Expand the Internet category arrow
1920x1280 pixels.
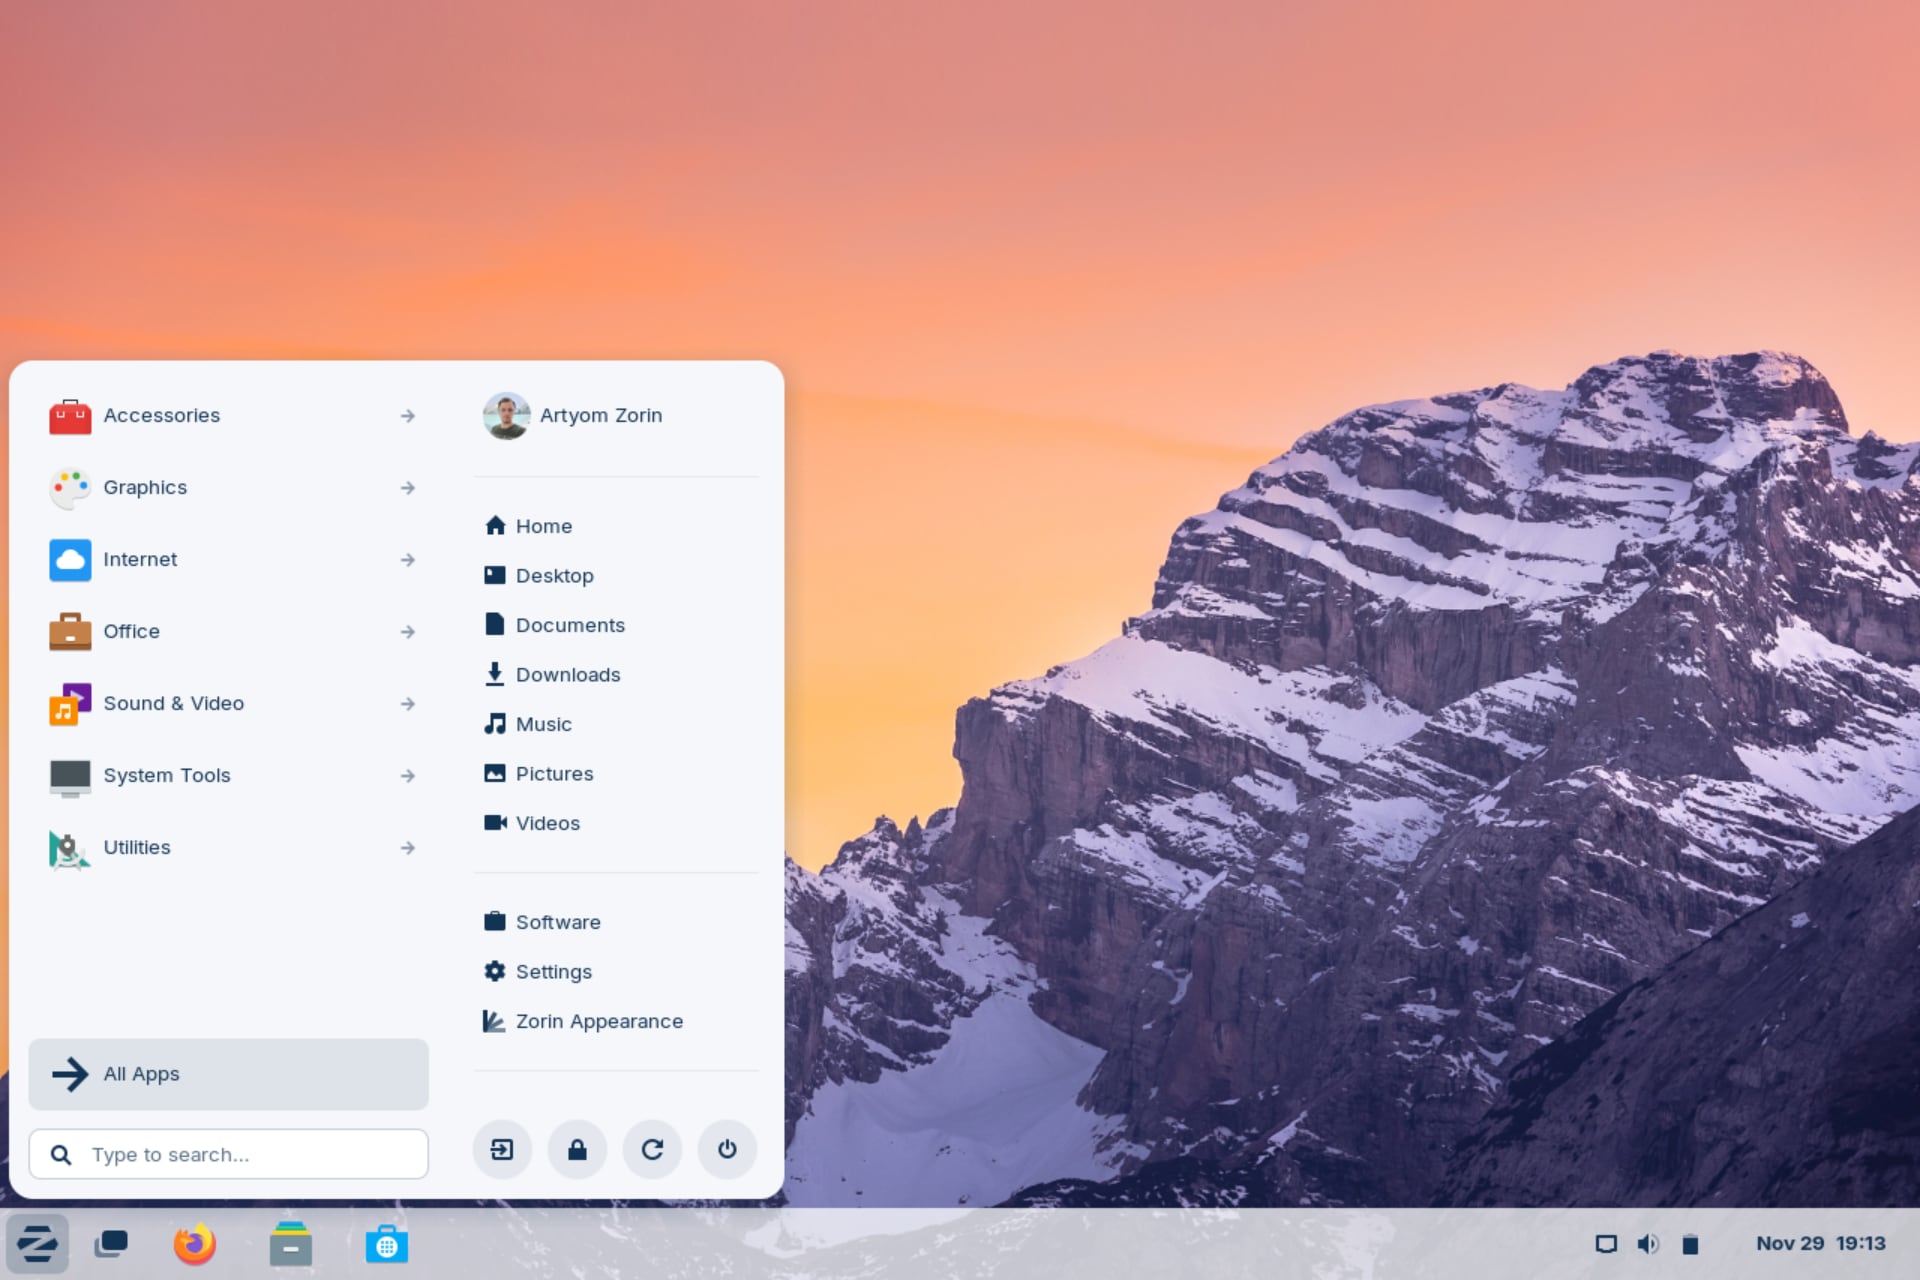coord(408,559)
